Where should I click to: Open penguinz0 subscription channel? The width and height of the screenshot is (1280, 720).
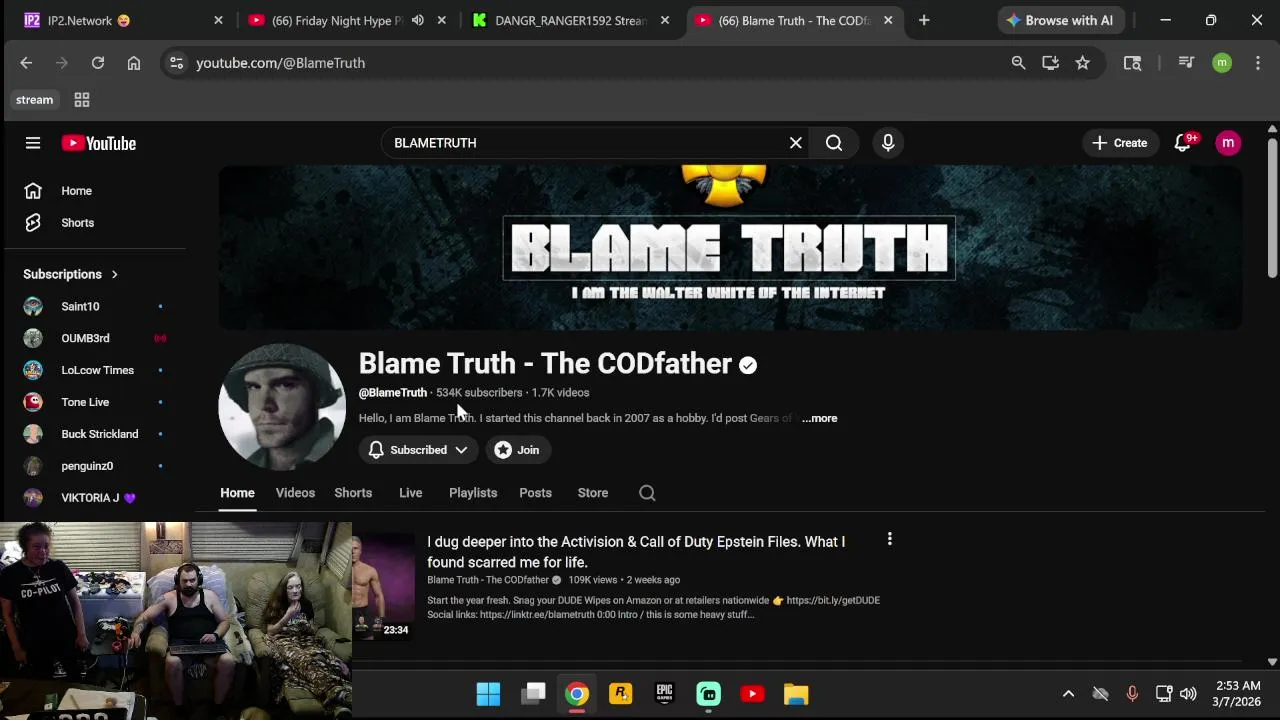[95, 466]
